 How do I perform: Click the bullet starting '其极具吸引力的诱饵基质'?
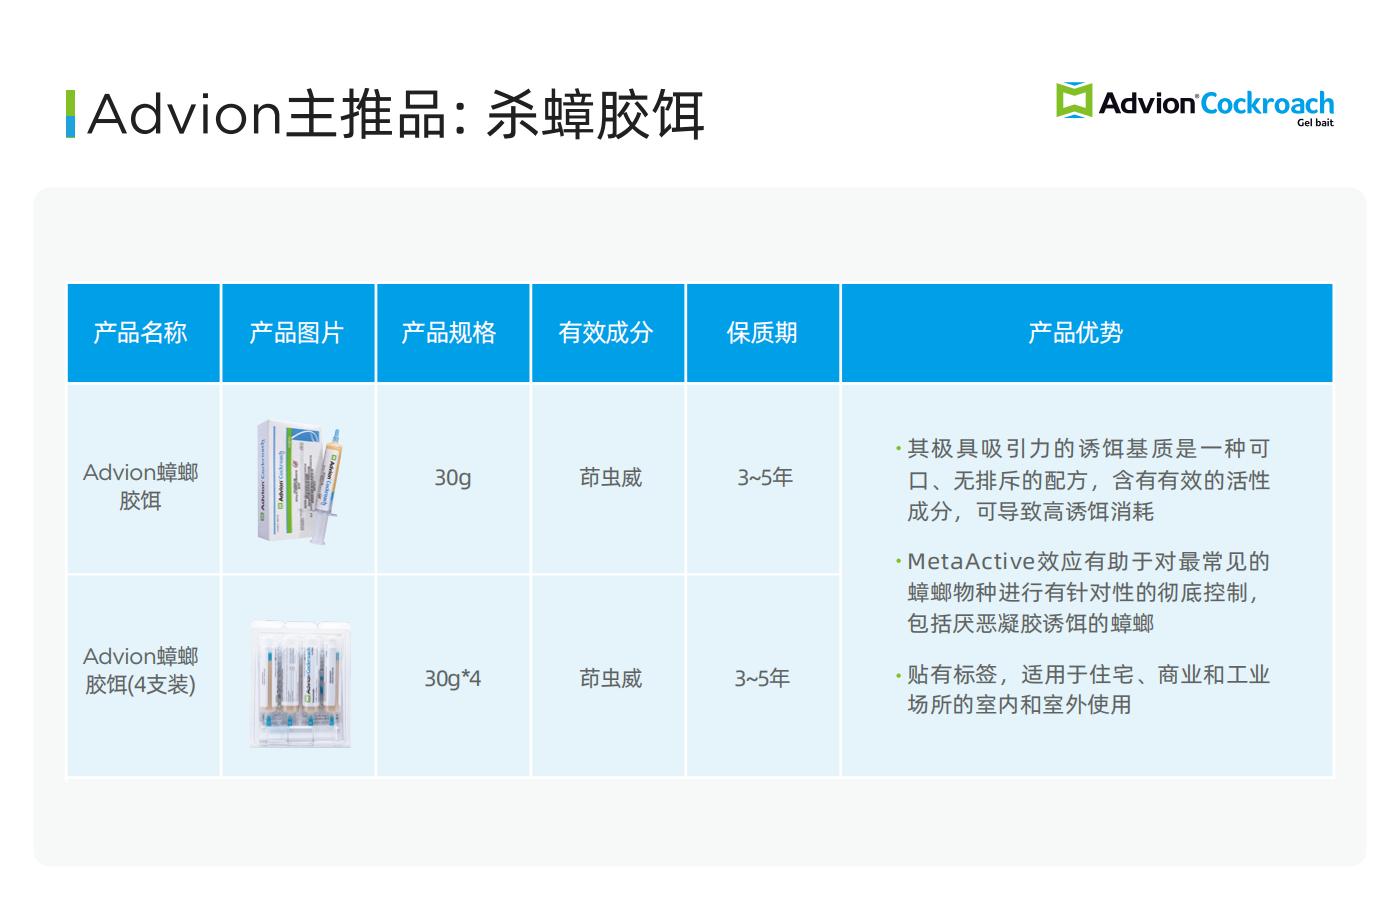[x=1083, y=480]
